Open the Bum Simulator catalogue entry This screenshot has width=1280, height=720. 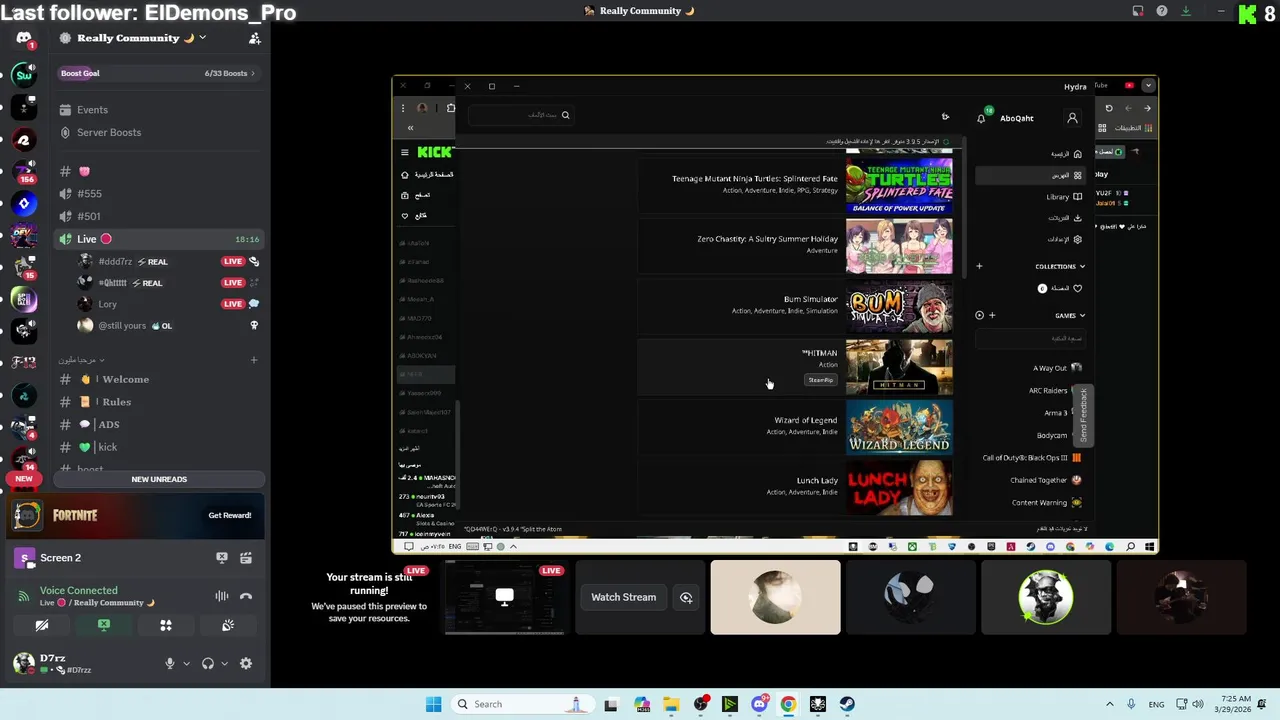(795, 306)
